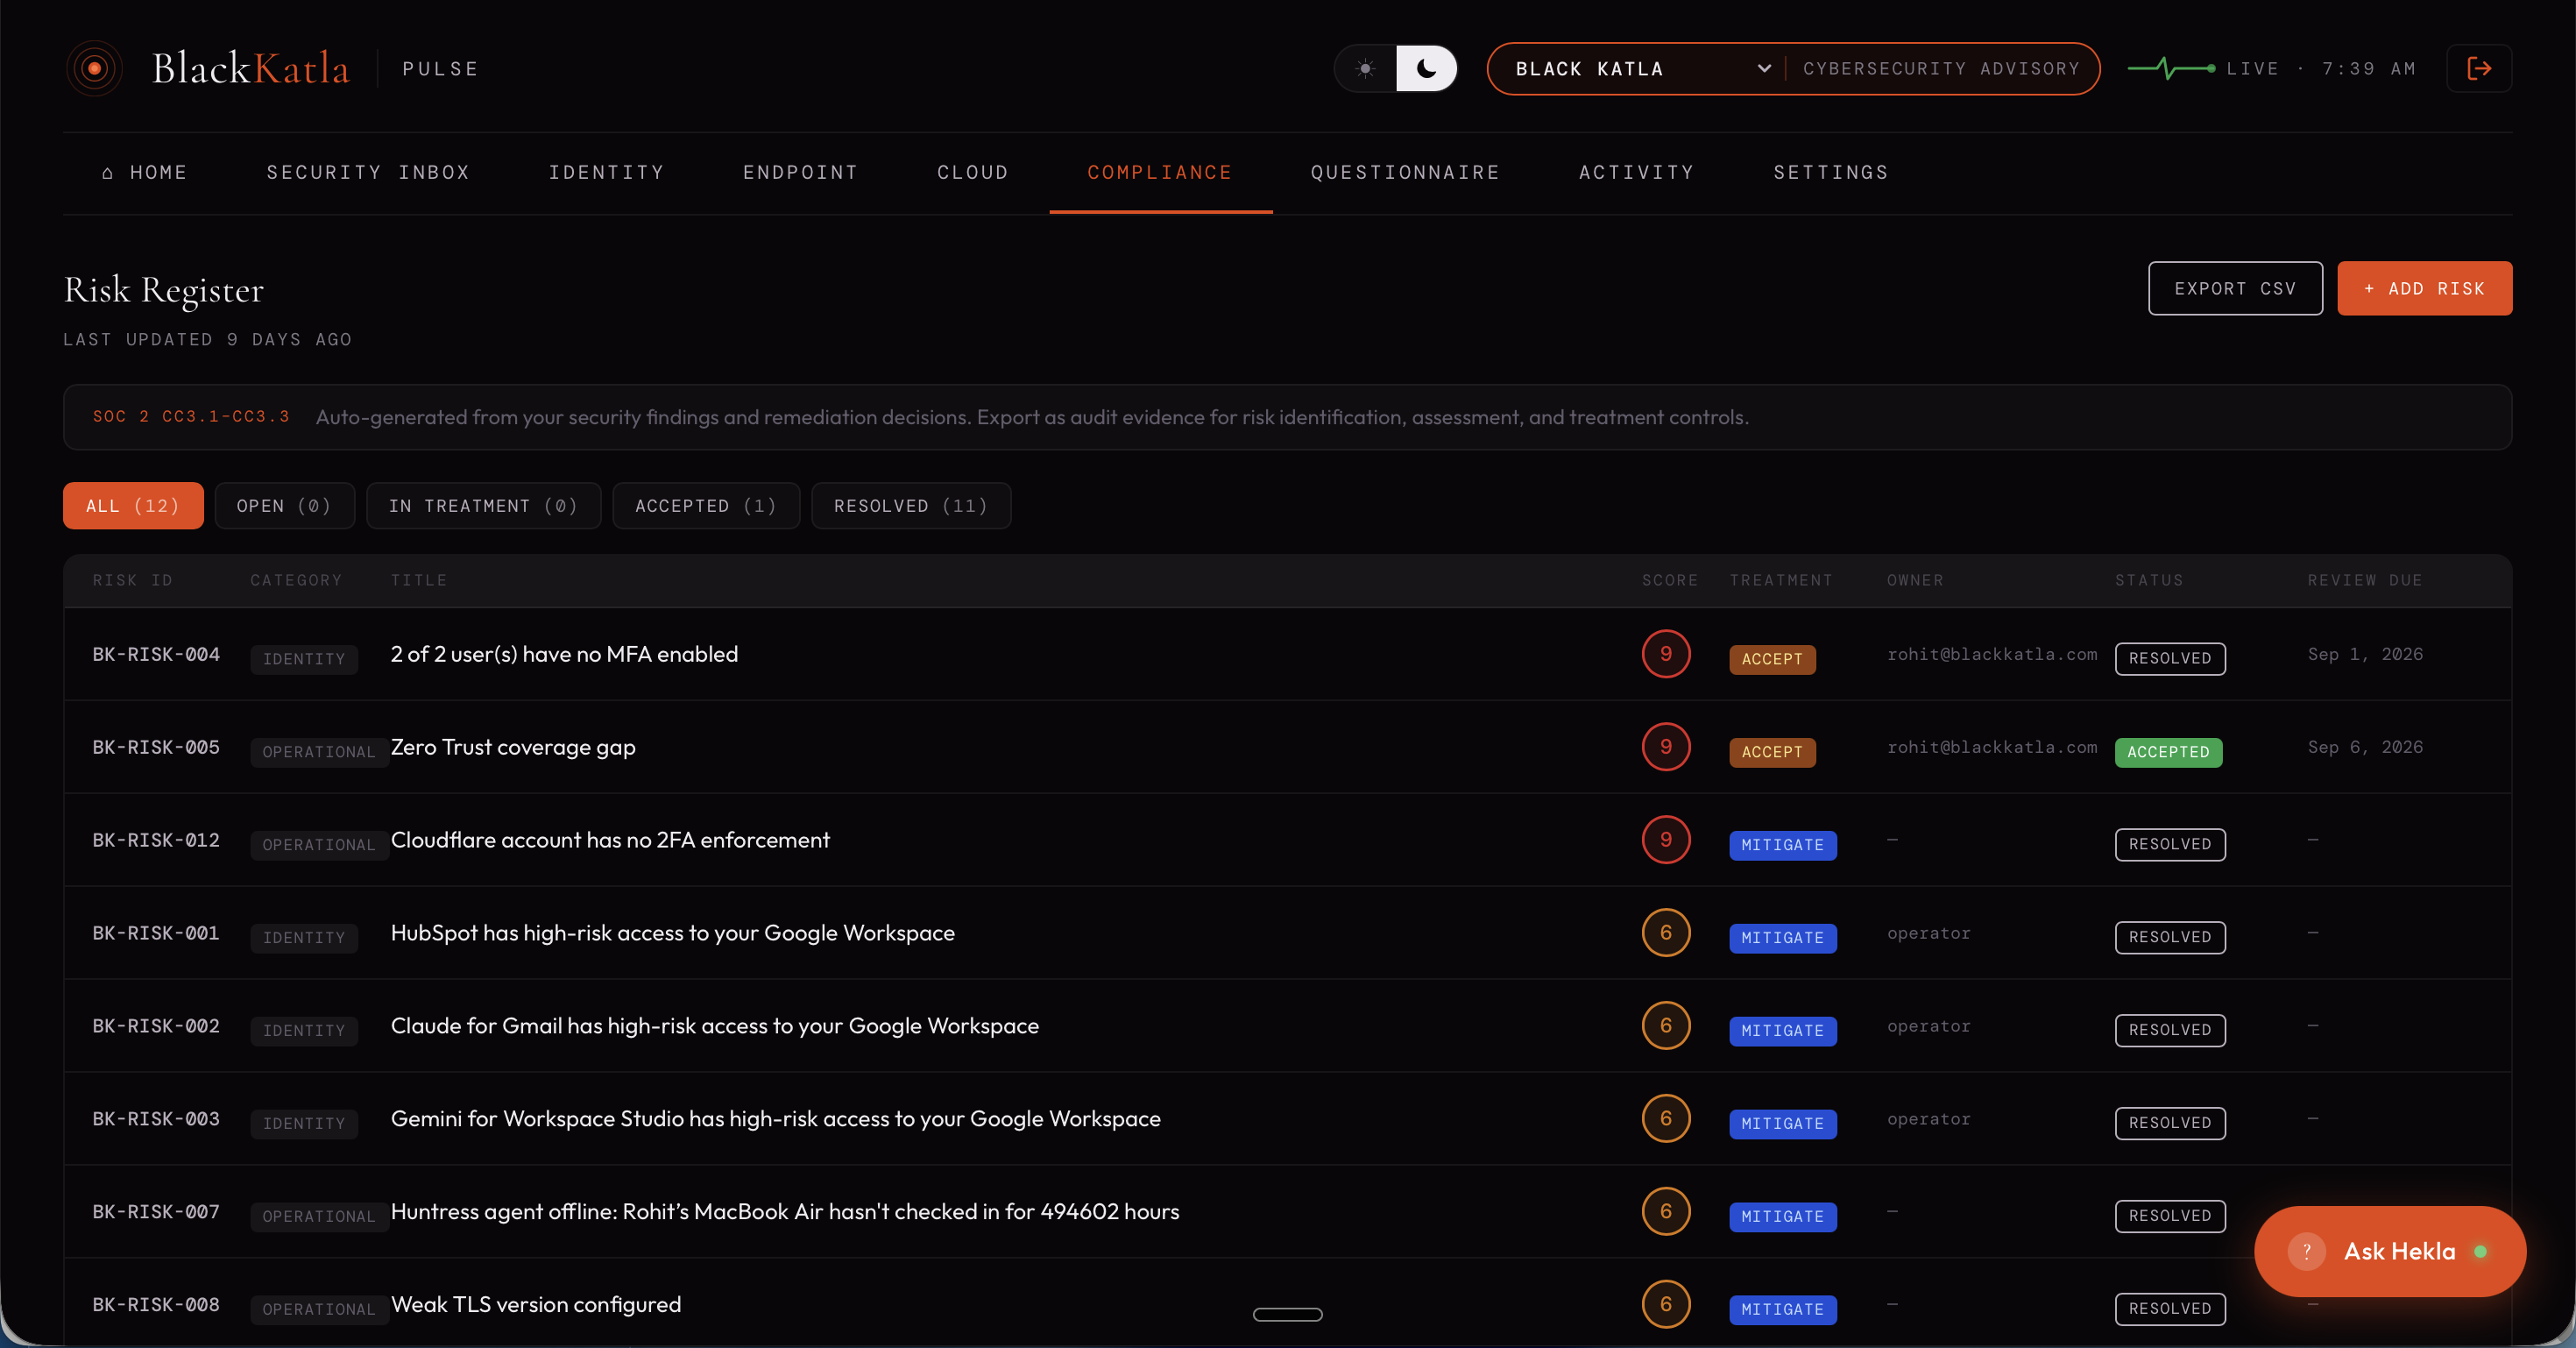This screenshot has width=2576, height=1348.
Task: Click the Add Risk button
Action: pos(2424,288)
